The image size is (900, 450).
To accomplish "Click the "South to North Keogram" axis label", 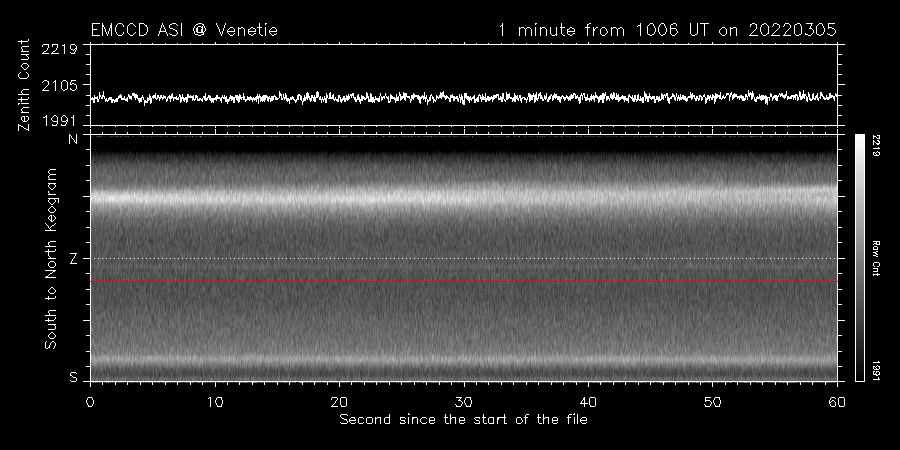I will coord(51,258).
